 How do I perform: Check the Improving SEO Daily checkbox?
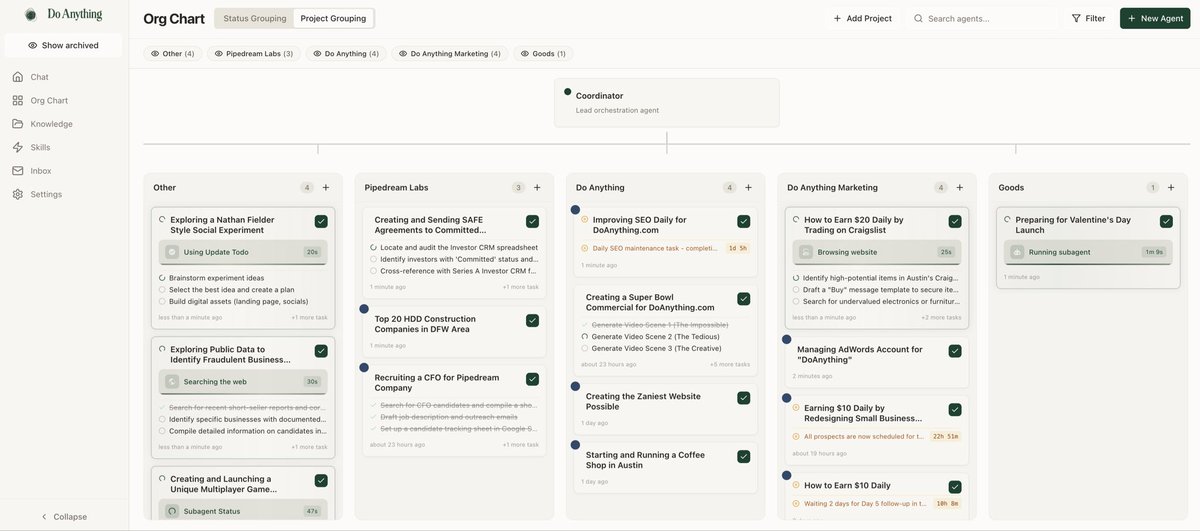point(744,221)
